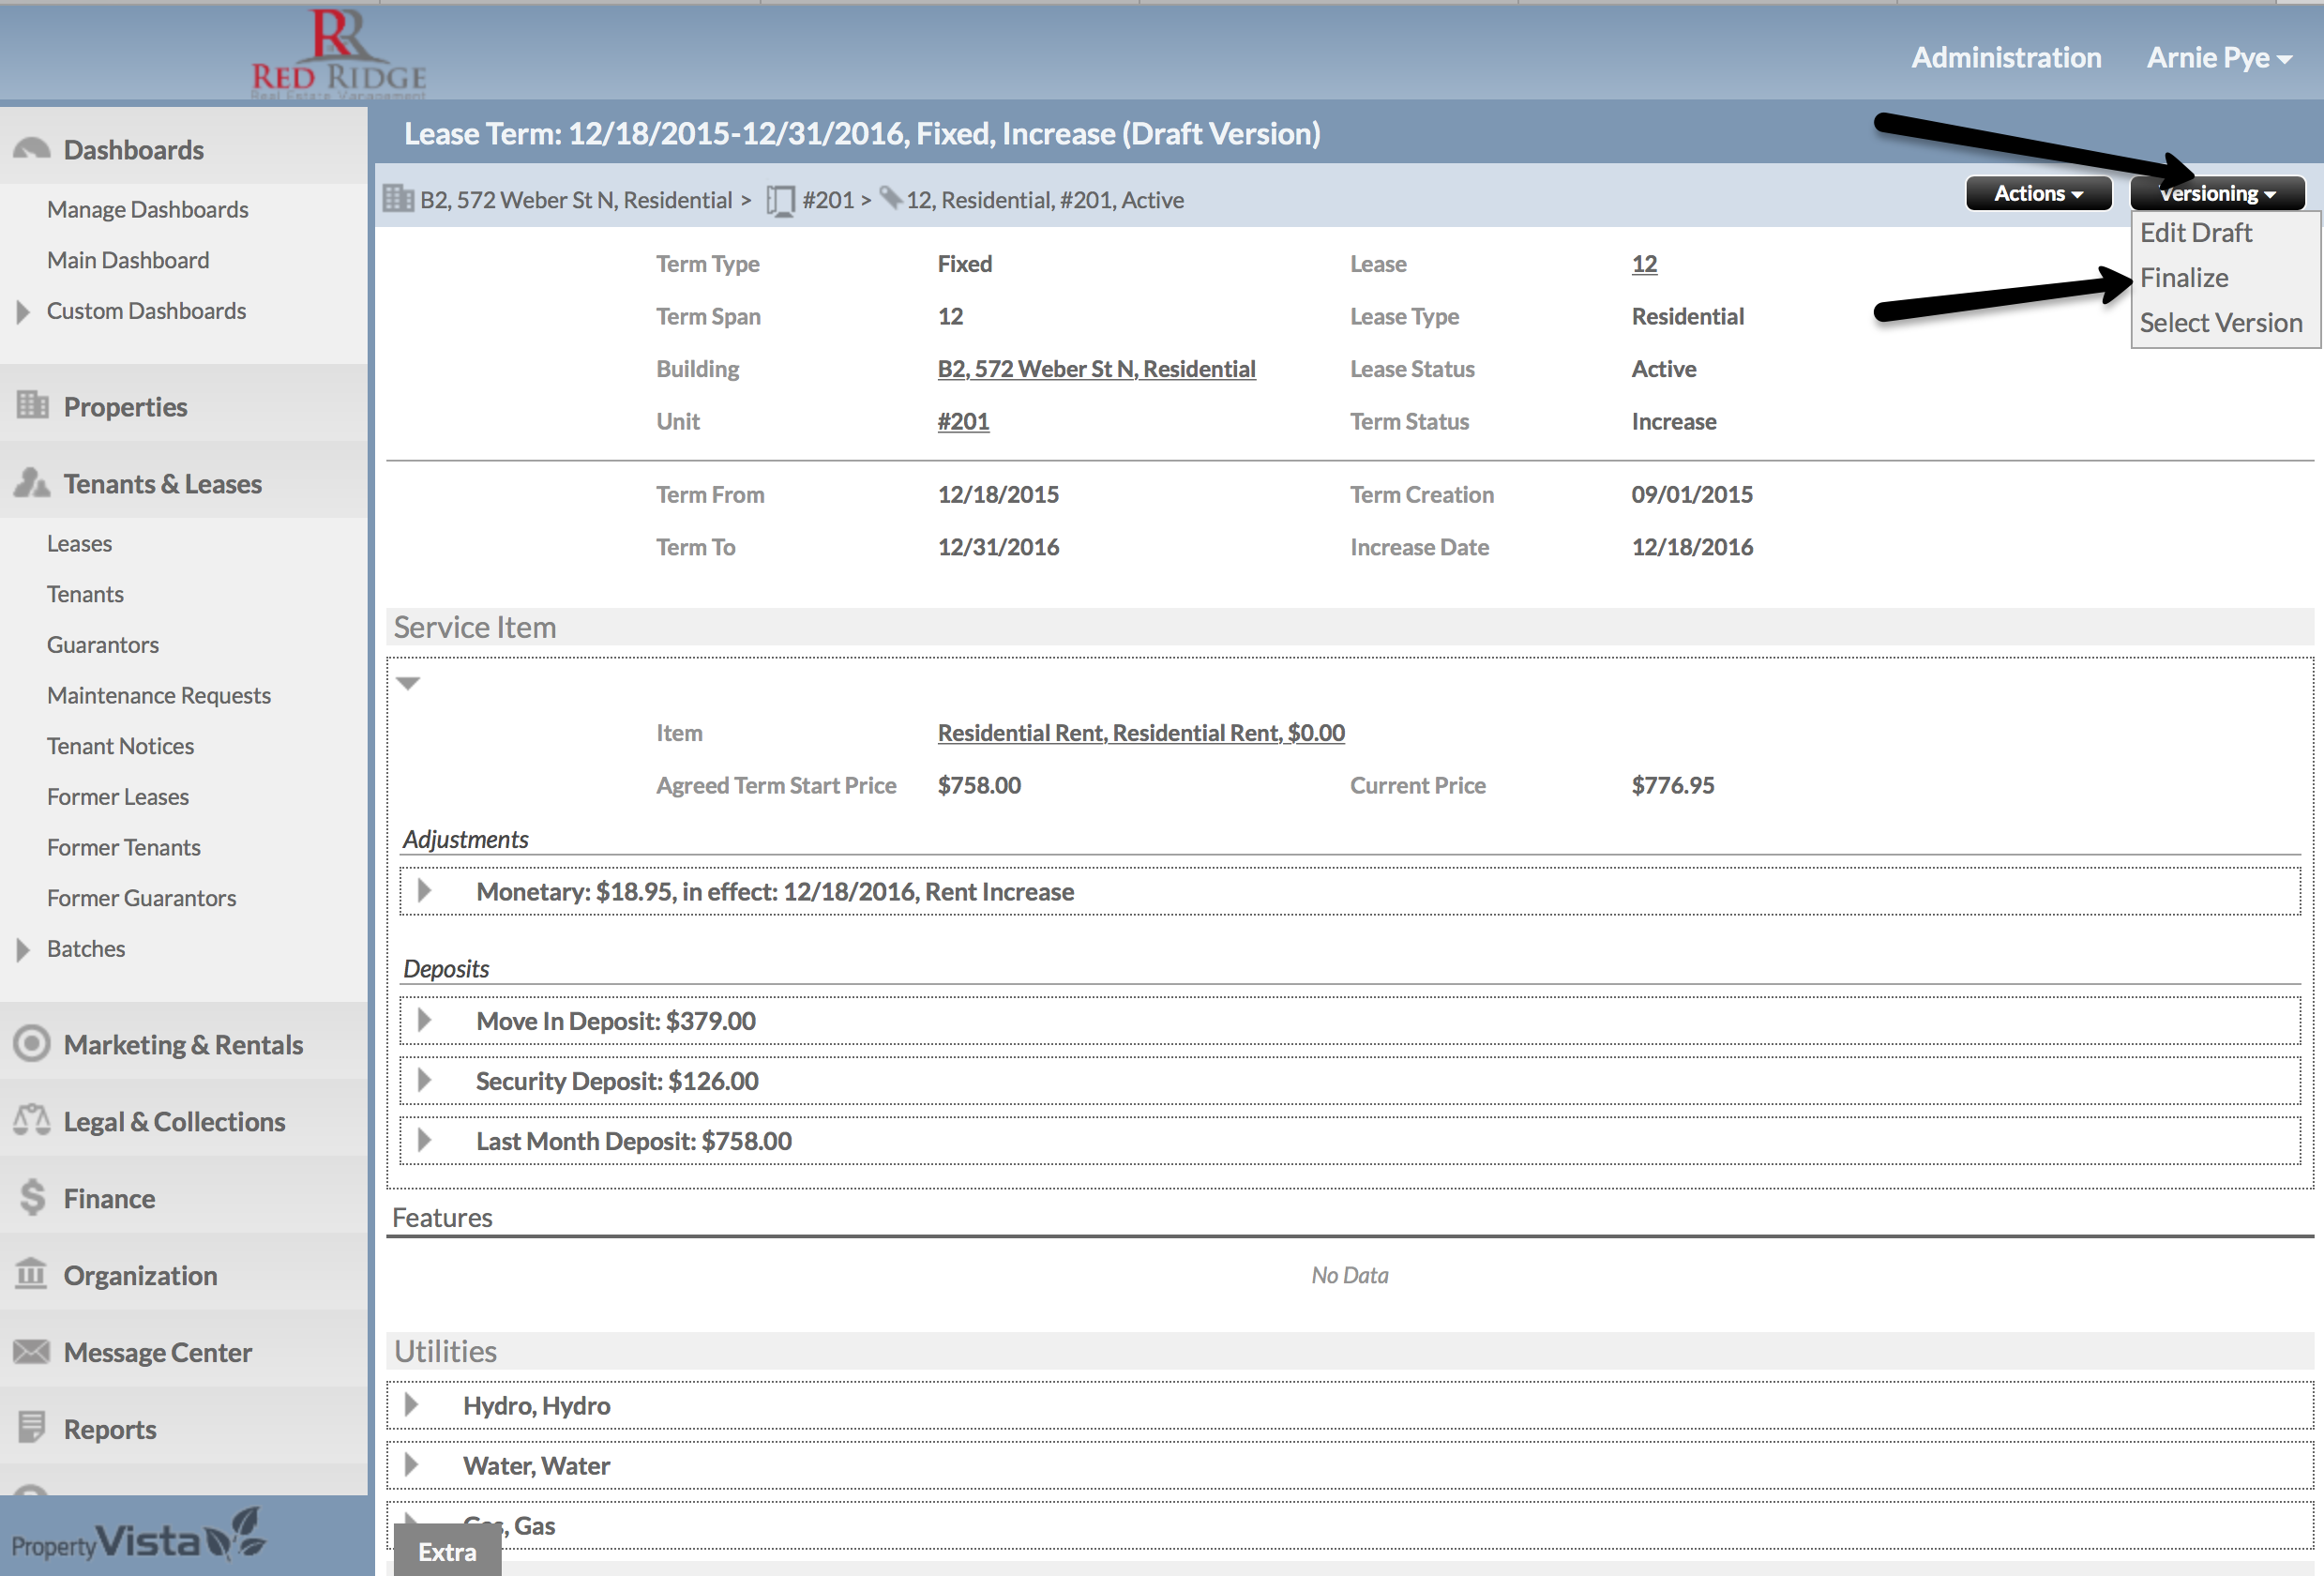Open the Actions dropdown button
The image size is (2324, 1576).
[2037, 193]
